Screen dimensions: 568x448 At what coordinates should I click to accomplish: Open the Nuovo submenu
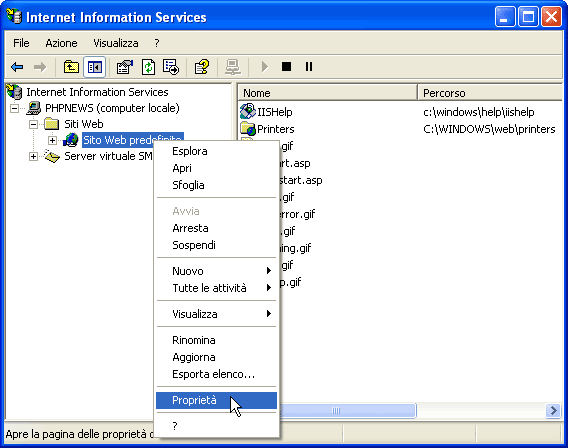(x=217, y=271)
